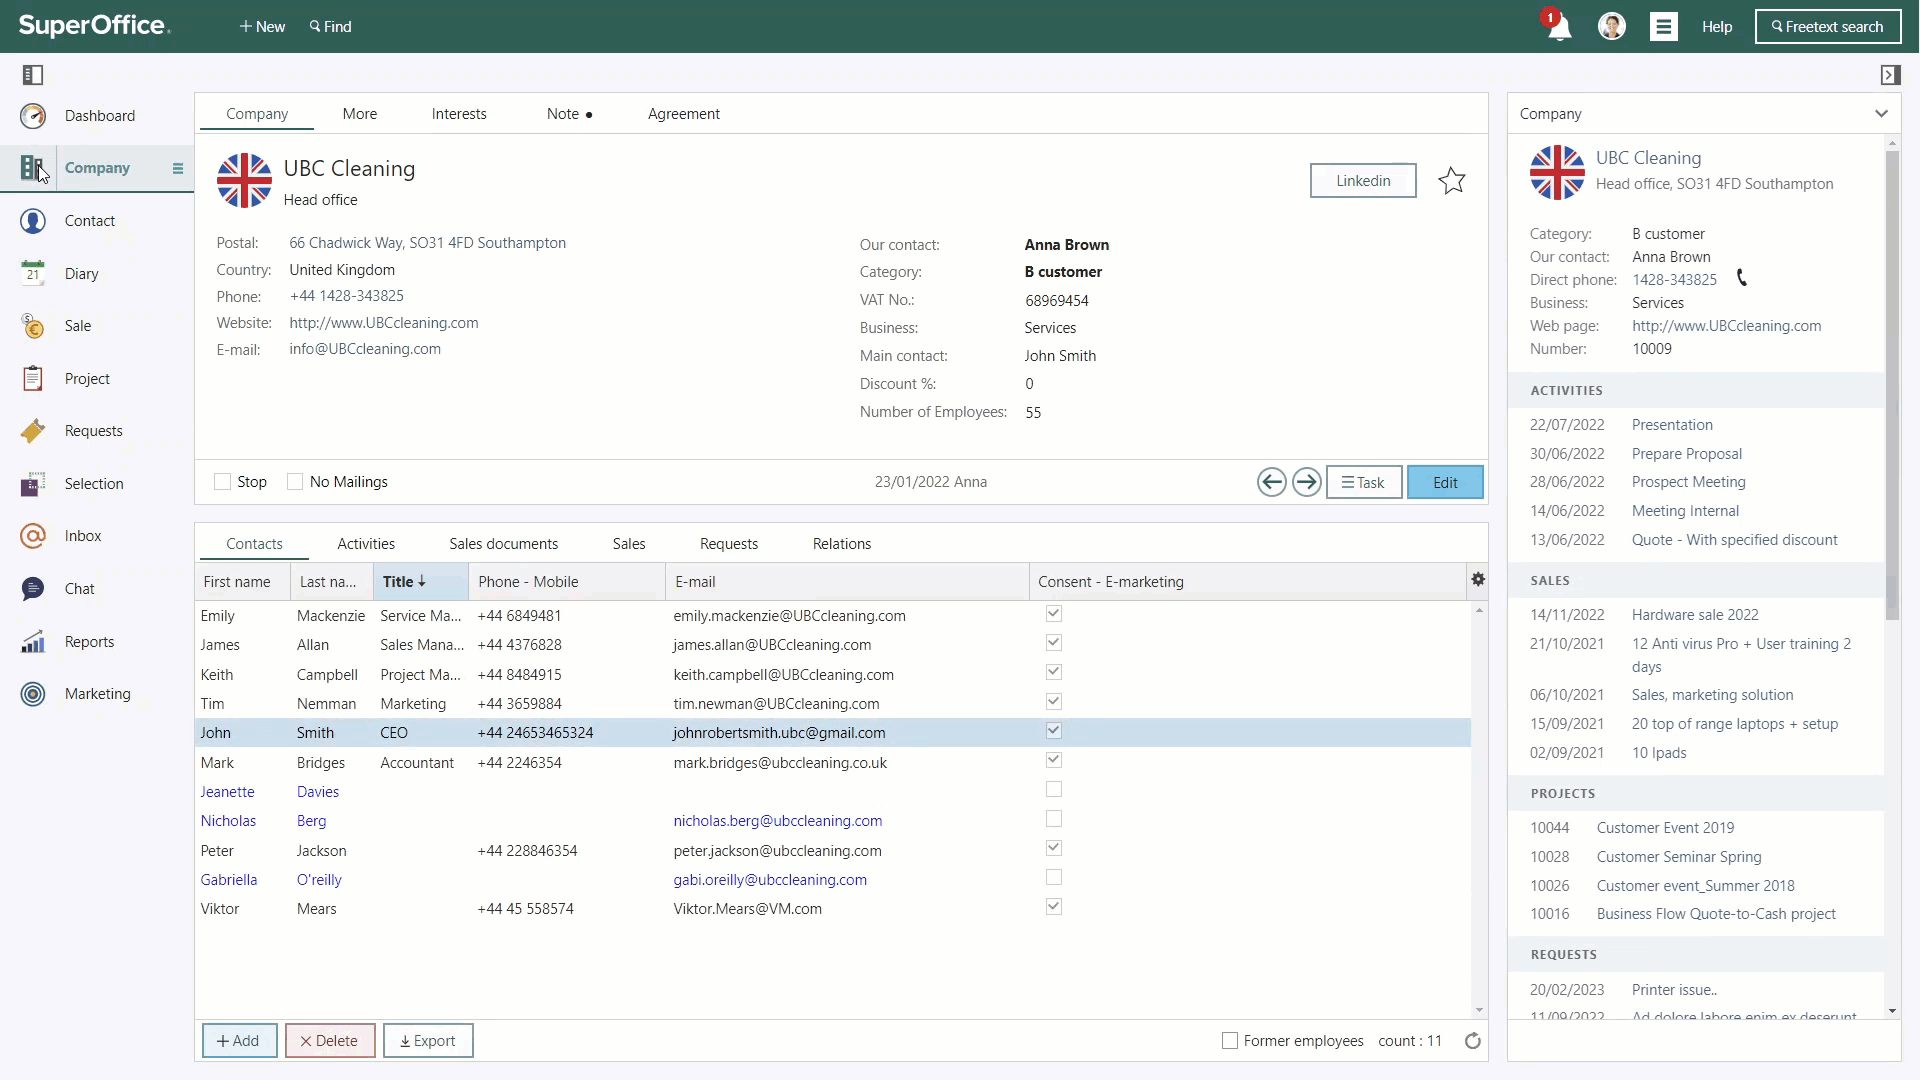1920x1080 pixels.
Task: Expand the Company preview panel dropdown chevron
Action: [1881, 114]
